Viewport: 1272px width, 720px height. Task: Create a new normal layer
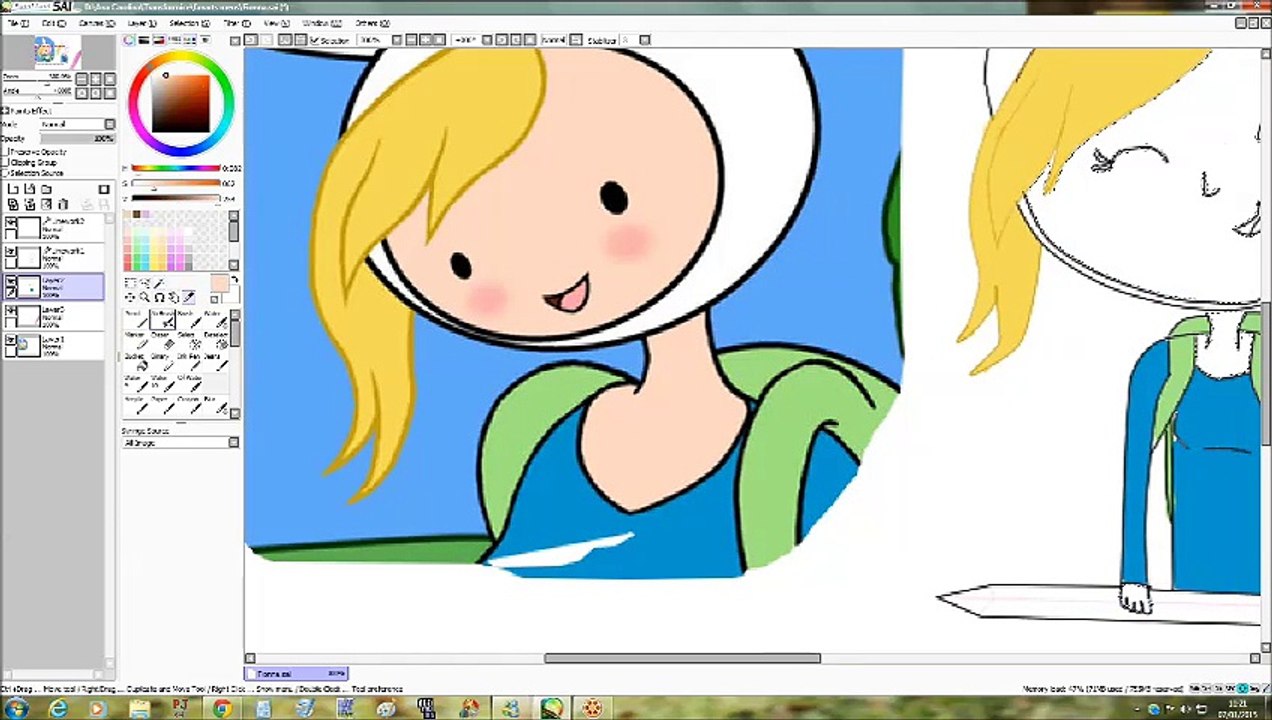coord(13,189)
